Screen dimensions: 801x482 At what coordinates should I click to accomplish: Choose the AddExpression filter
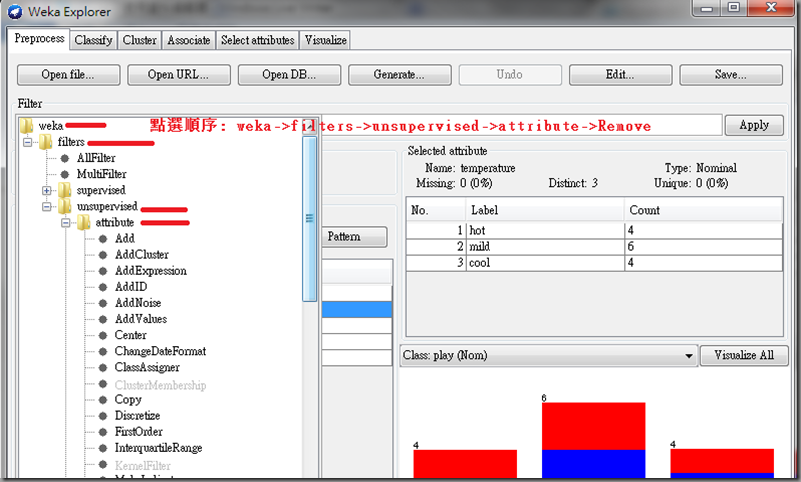click(x=151, y=271)
